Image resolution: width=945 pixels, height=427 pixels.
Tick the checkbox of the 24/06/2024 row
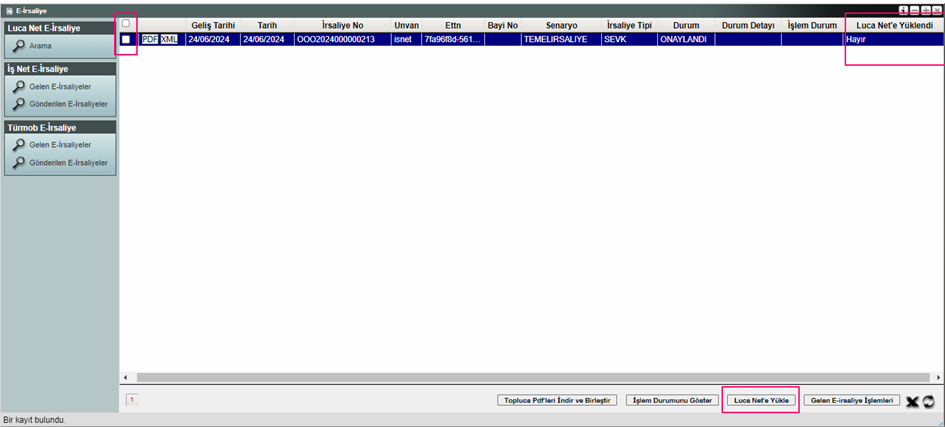(x=127, y=39)
